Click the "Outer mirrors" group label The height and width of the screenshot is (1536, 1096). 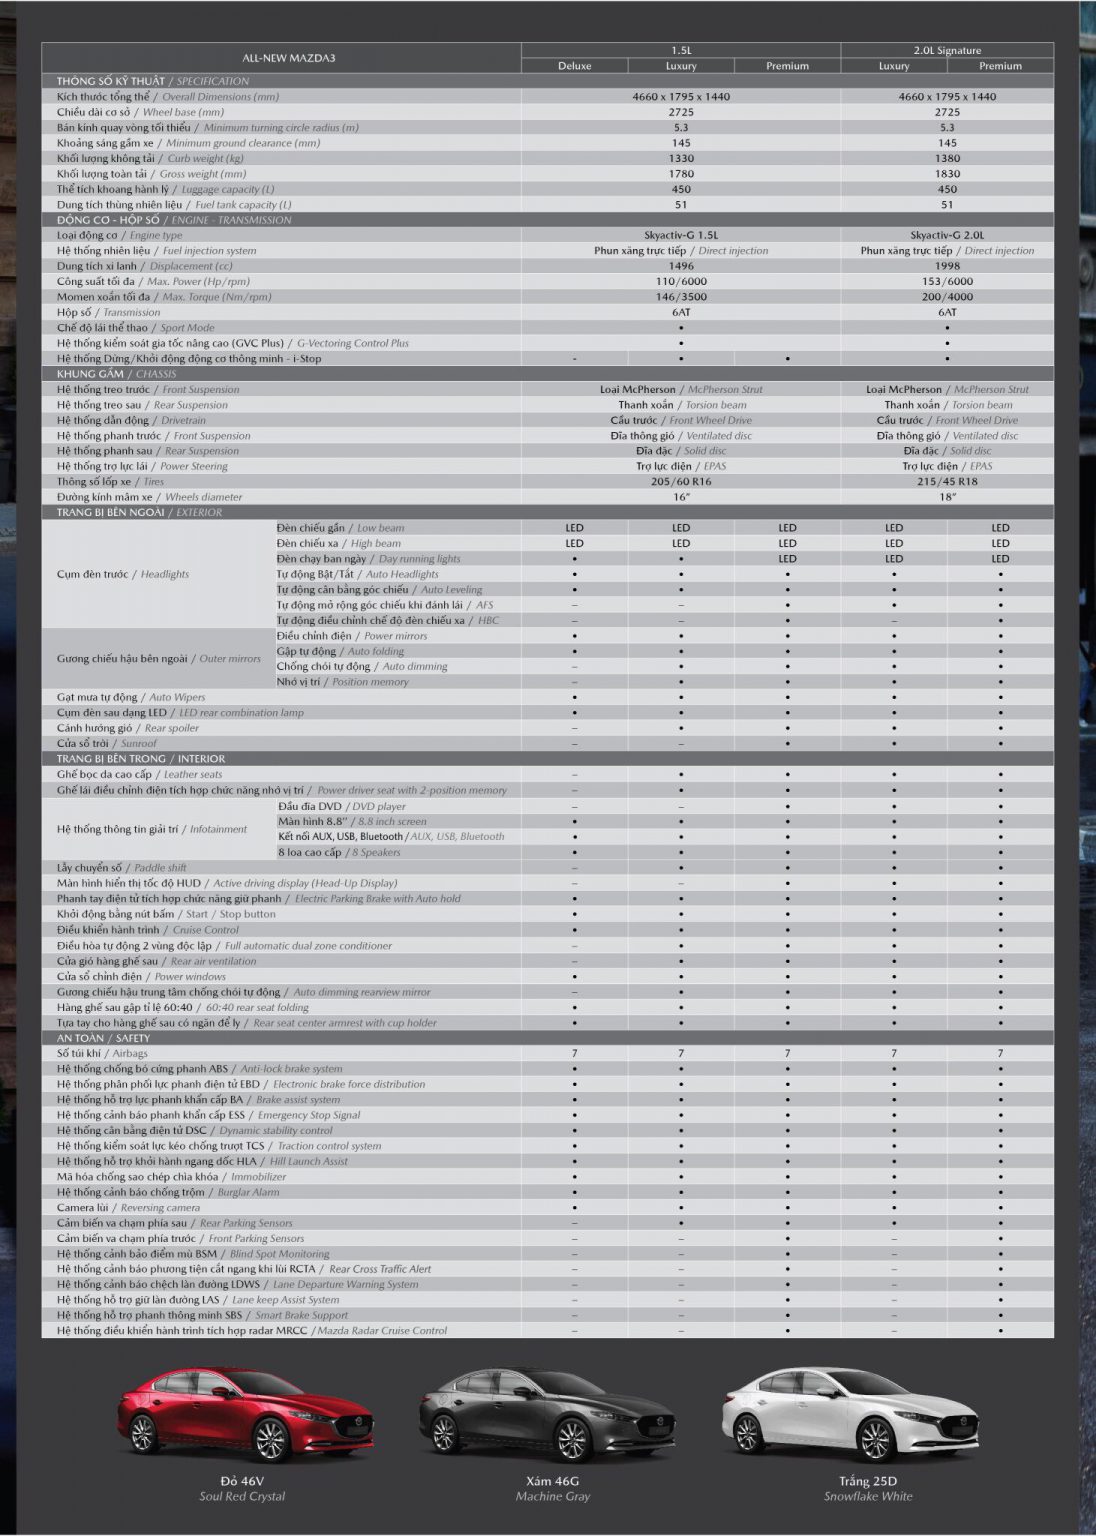click(x=158, y=659)
